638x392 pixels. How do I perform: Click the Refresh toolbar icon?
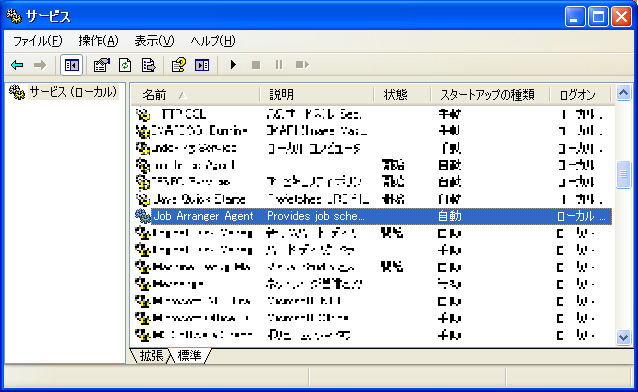coord(125,65)
